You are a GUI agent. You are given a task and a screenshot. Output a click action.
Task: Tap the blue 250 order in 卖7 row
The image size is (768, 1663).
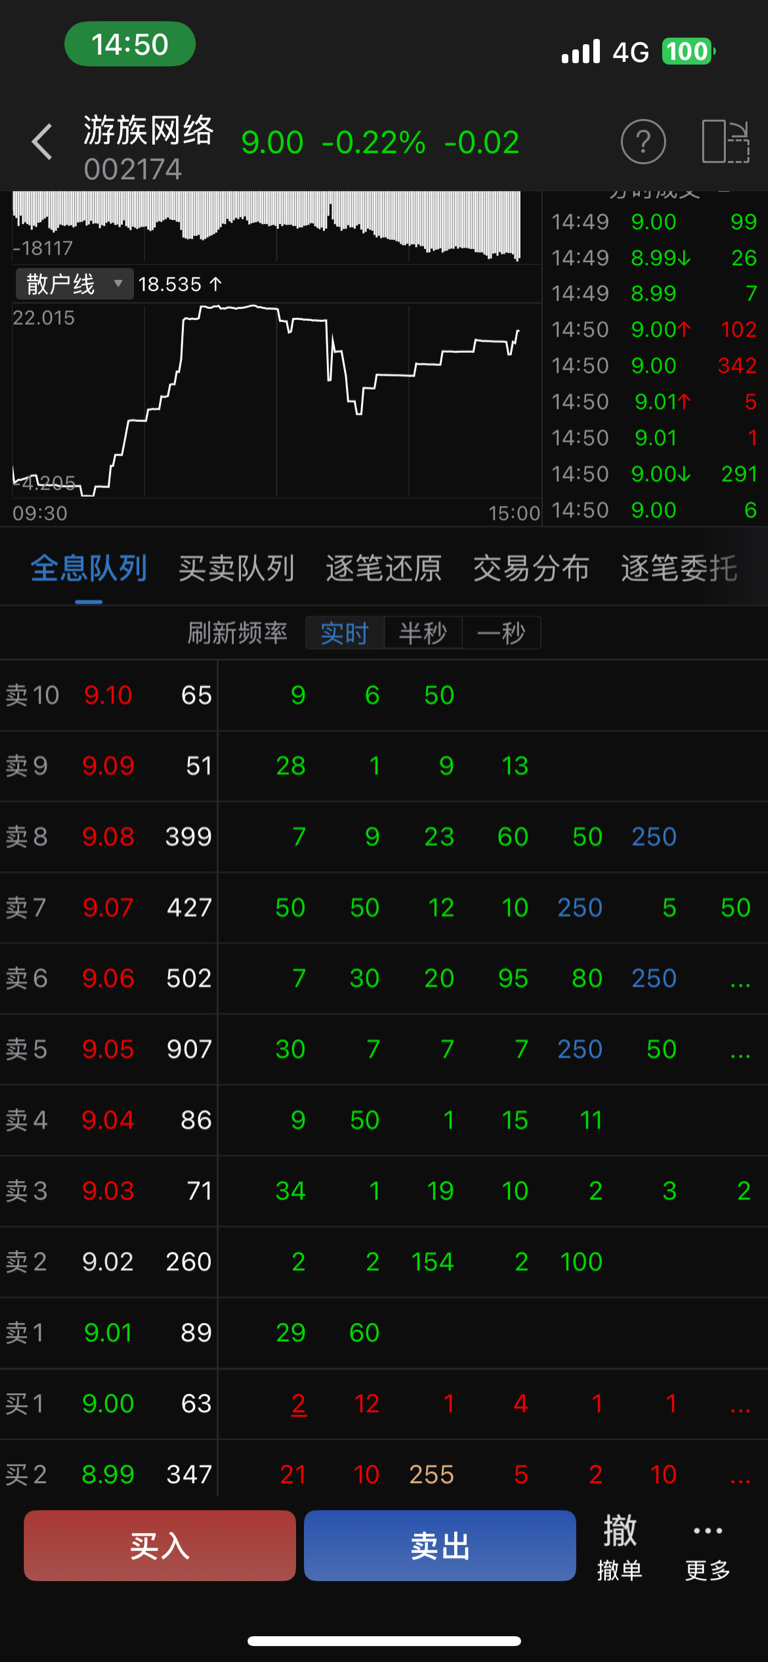[x=580, y=908]
